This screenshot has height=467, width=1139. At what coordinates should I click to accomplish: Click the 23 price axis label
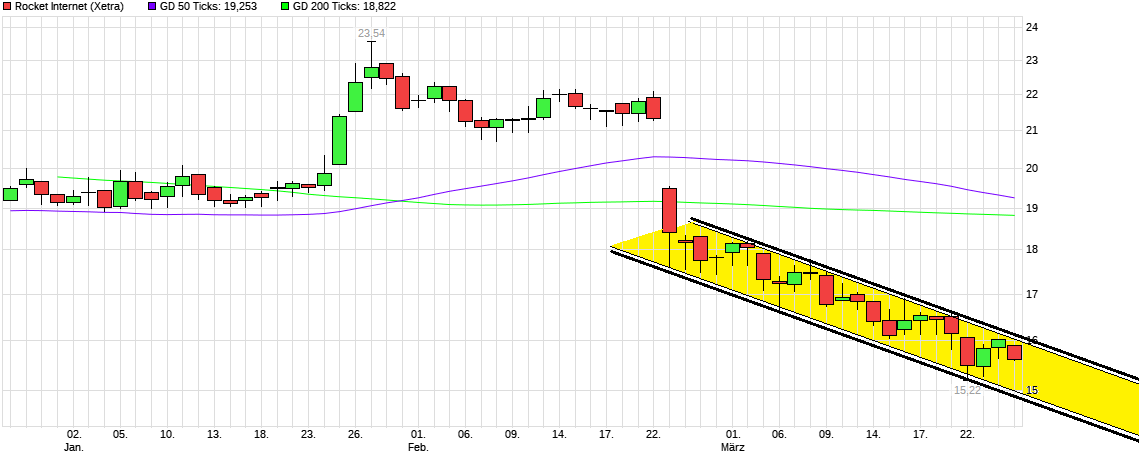pyautogui.click(x=1032, y=60)
